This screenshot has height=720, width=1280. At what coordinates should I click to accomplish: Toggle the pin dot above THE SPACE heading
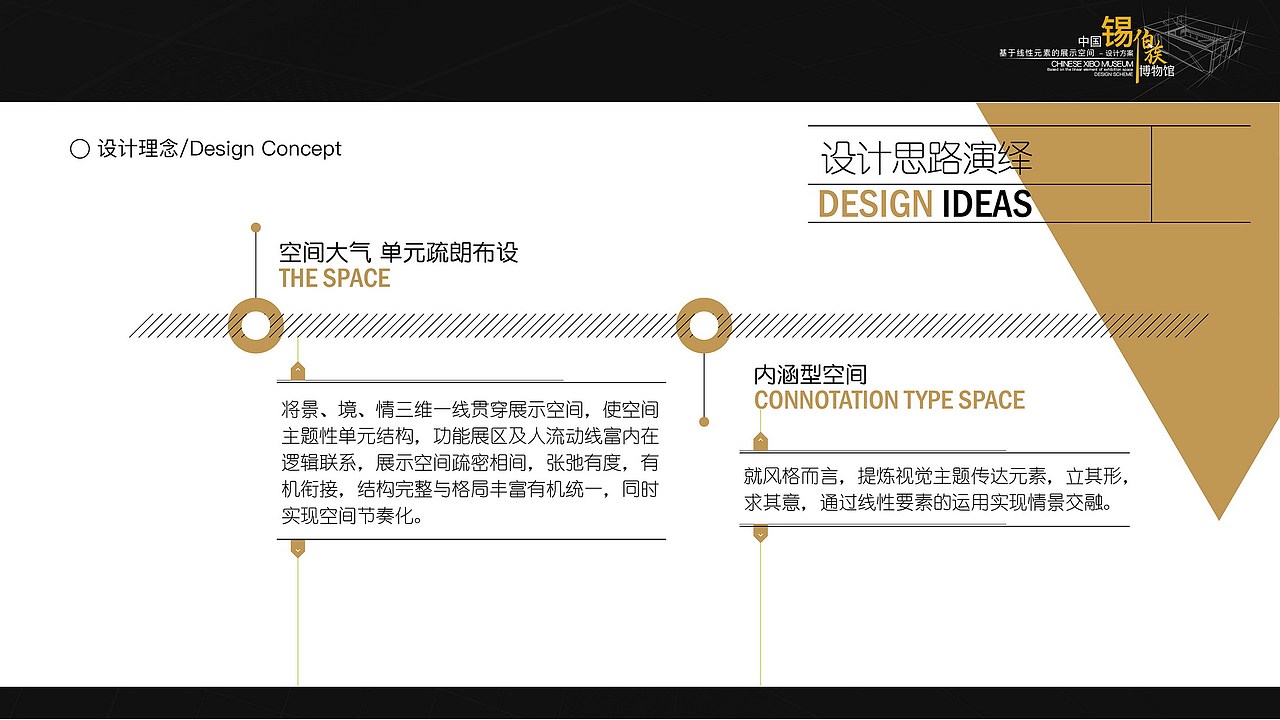coord(256,227)
